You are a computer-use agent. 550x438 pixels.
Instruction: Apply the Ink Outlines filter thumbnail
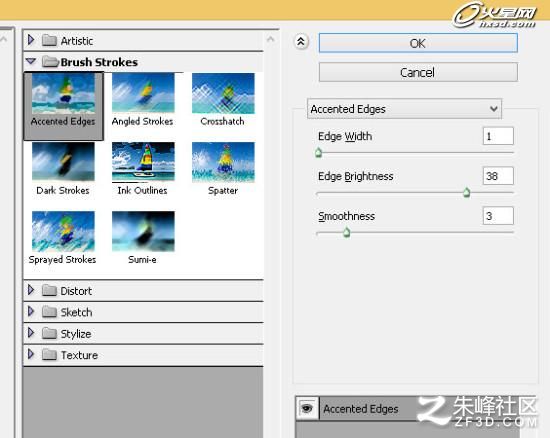point(143,162)
